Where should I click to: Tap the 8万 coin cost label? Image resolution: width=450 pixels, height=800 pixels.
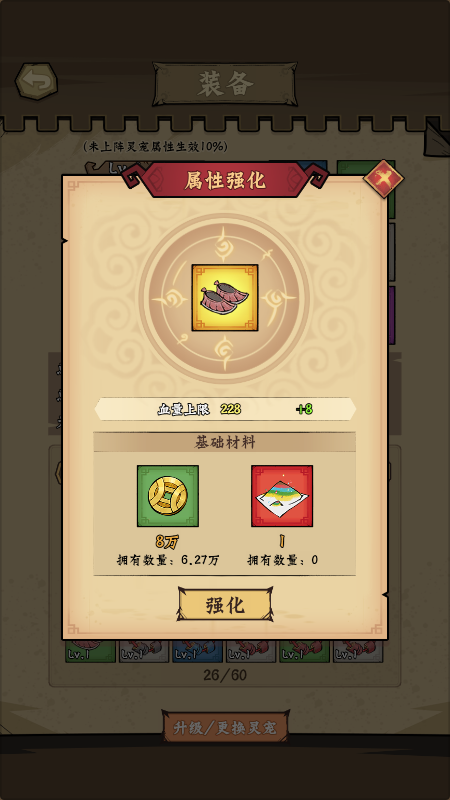click(167, 541)
